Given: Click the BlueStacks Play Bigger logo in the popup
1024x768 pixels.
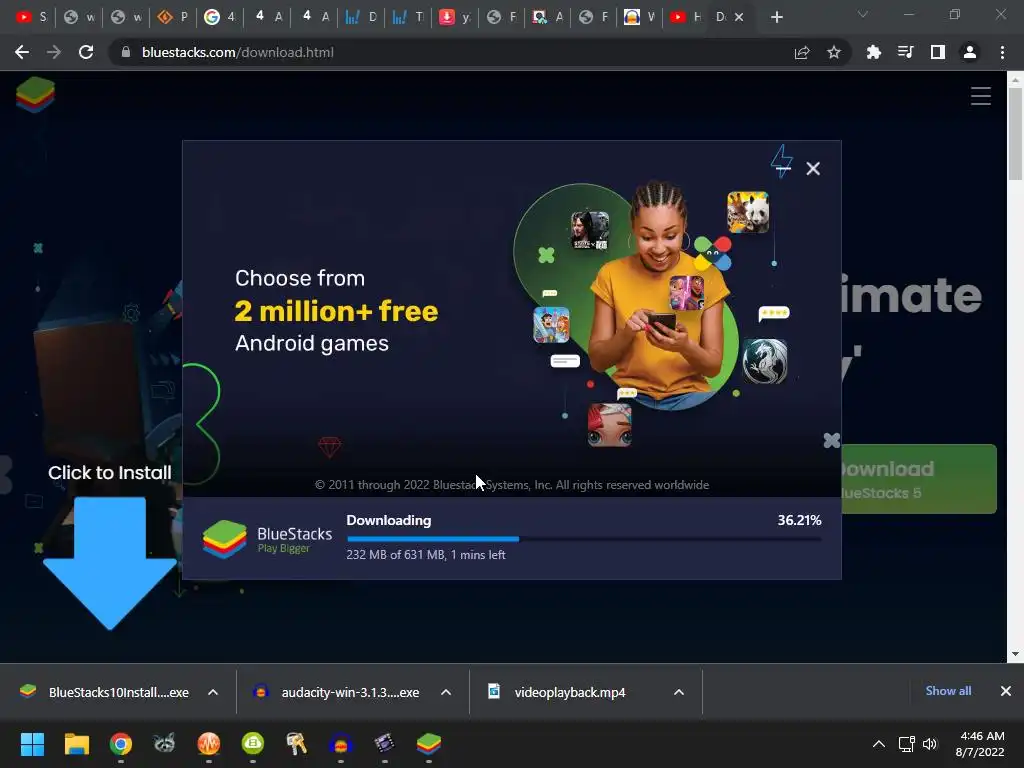Looking at the screenshot, I should coord(267,539).
